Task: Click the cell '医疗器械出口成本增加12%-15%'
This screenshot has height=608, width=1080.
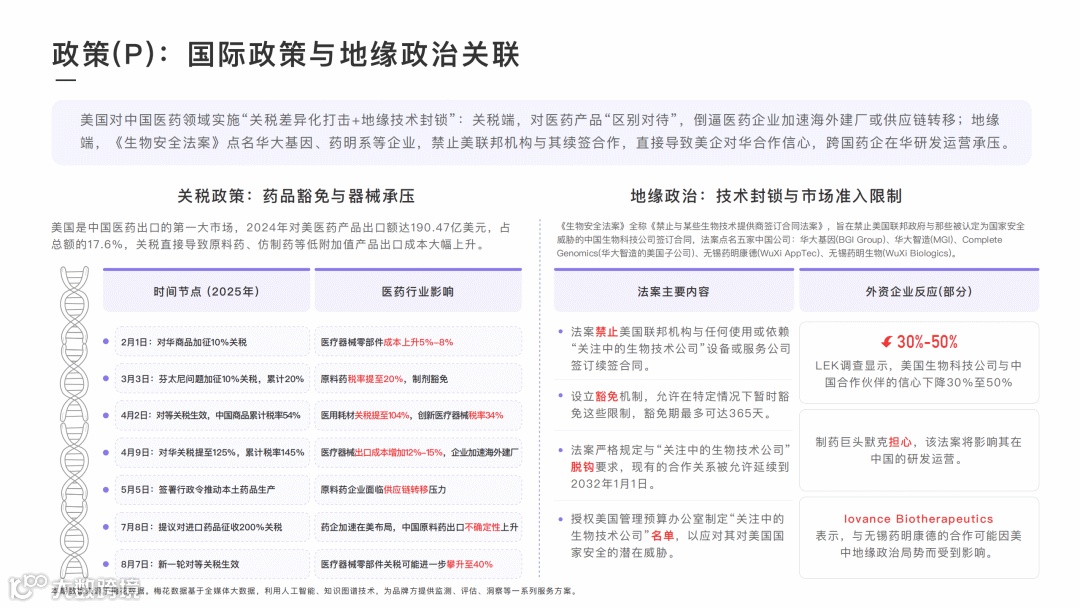Action: tap(418, 452)
